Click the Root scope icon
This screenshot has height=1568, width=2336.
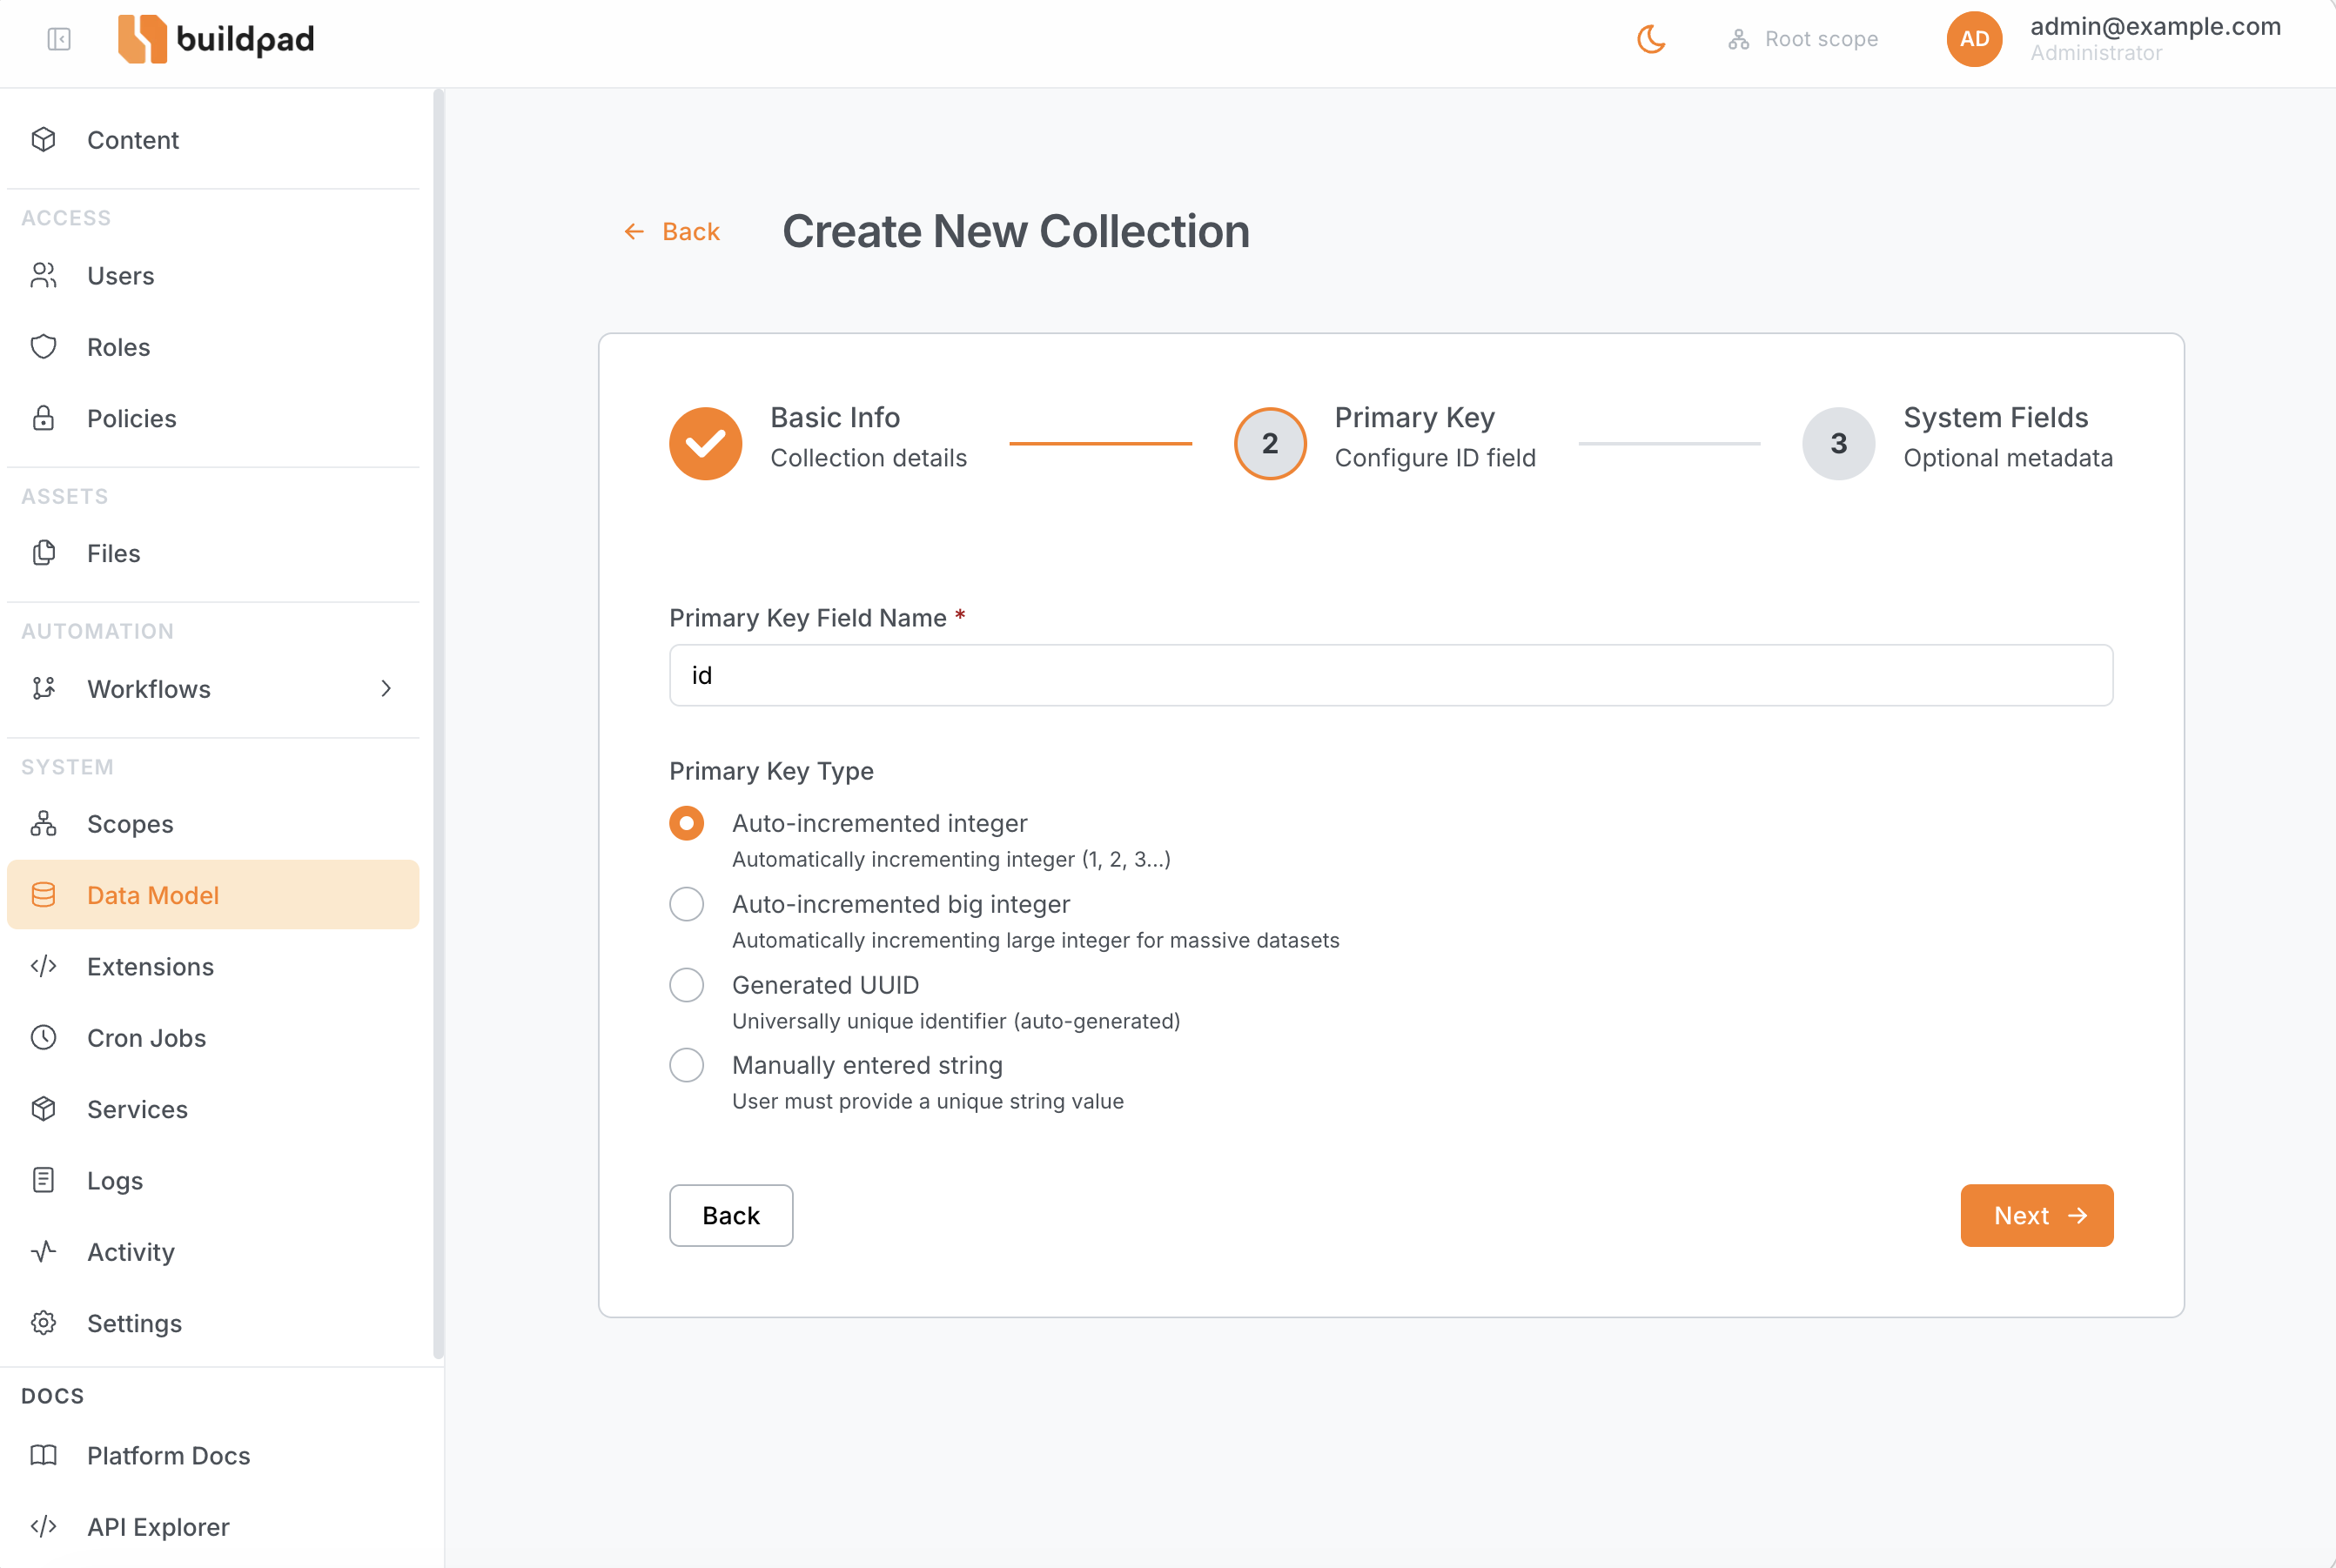(x=1739, y=39)
